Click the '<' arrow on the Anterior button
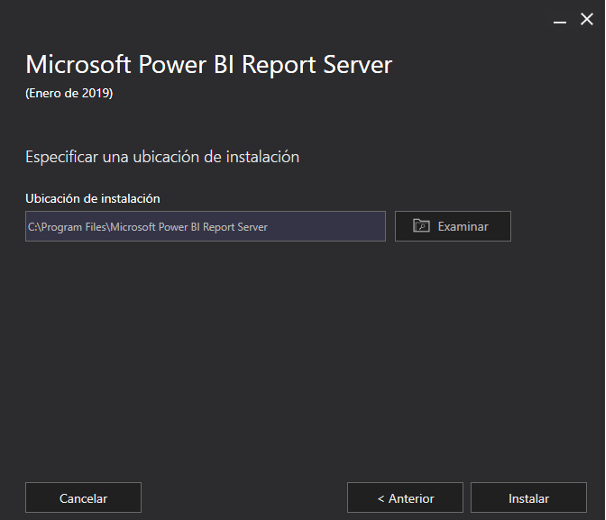 click(x=381, y=498)
